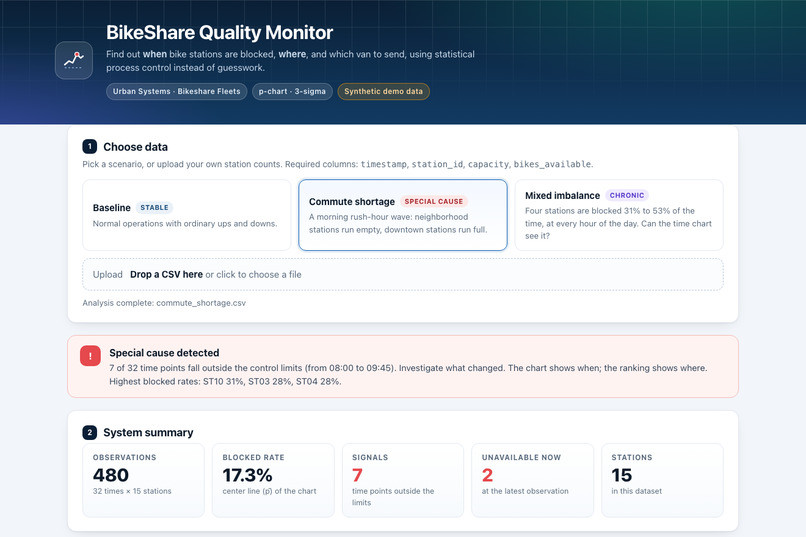Click the Choose data heading
Image resolution: width=806 pixels, height=537 pixels.
[136, 147]
